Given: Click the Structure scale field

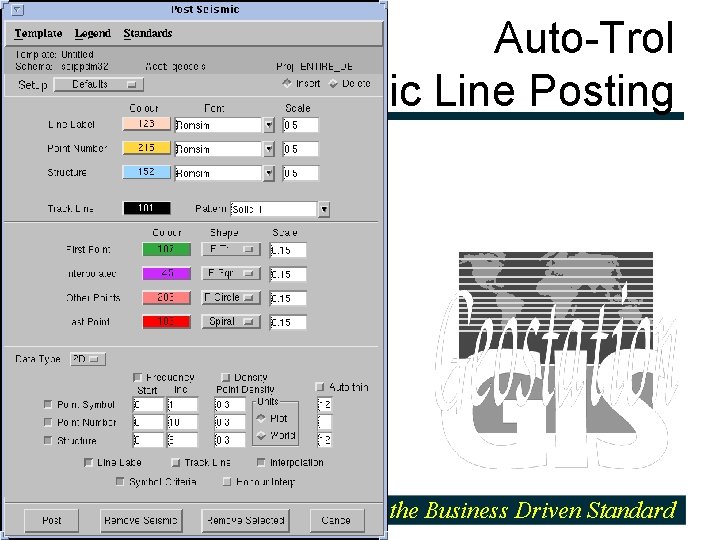Looking at the screenshot, I should (x=300, y=173).
